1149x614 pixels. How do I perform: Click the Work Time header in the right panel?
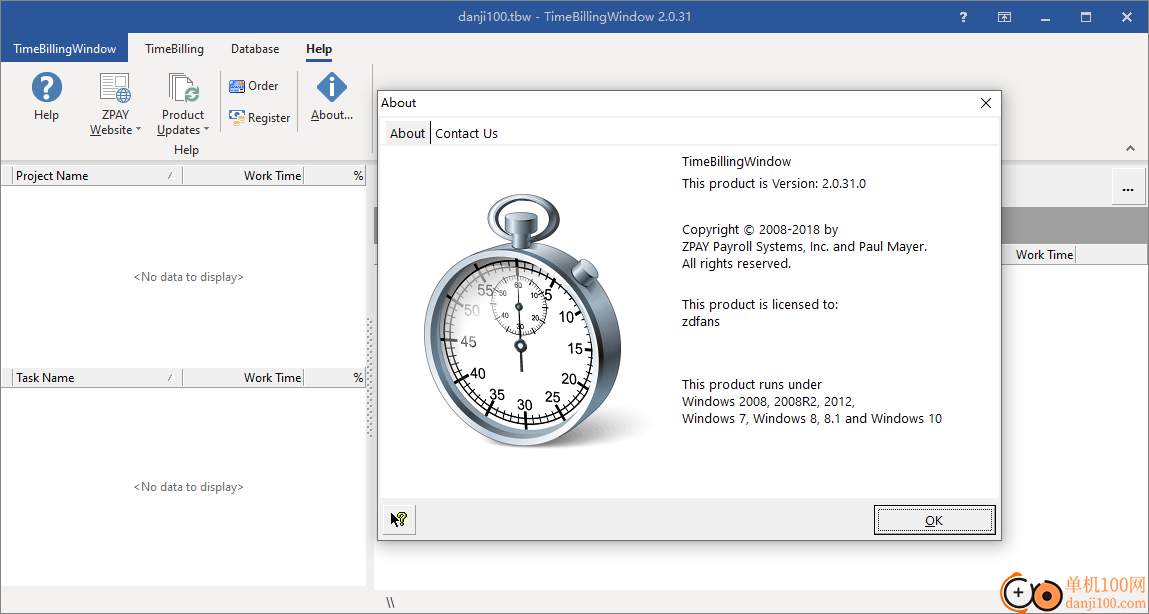[1044, 255]
